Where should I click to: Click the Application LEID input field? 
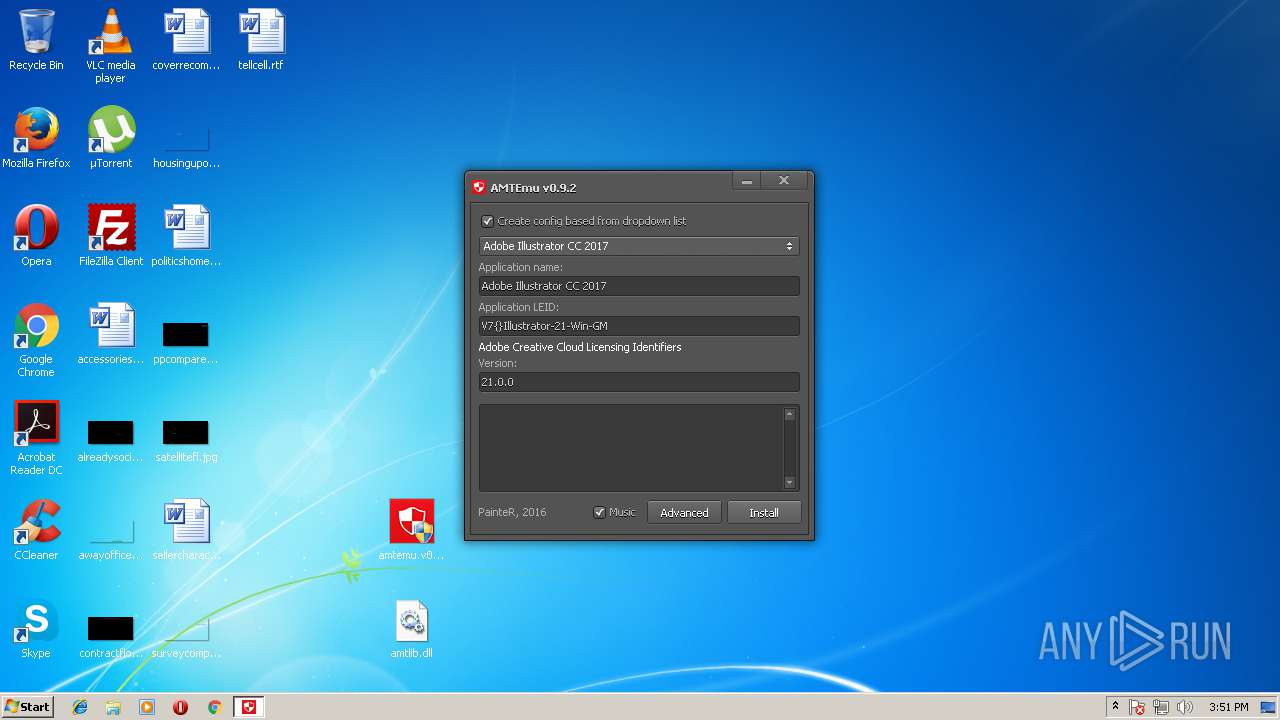[638, 326]
